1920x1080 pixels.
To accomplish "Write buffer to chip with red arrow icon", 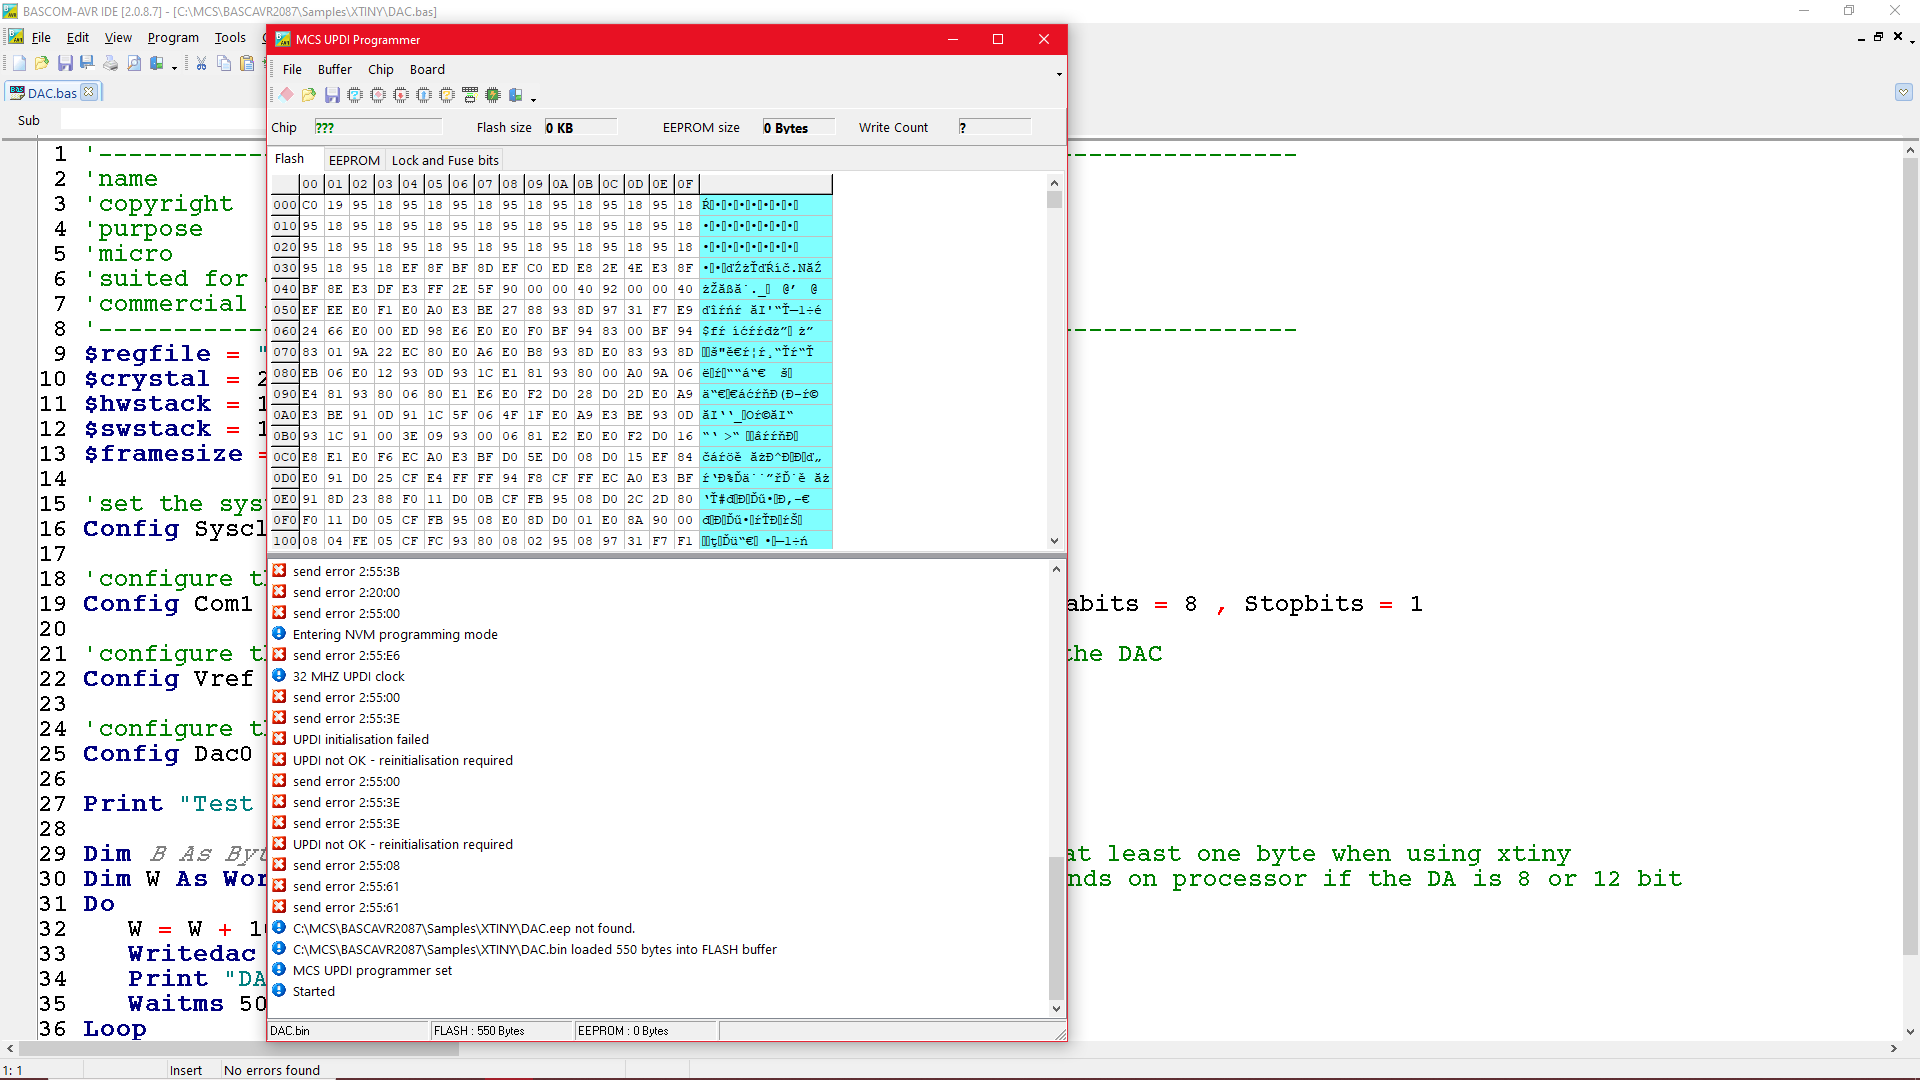I will (x=401, y=94).
